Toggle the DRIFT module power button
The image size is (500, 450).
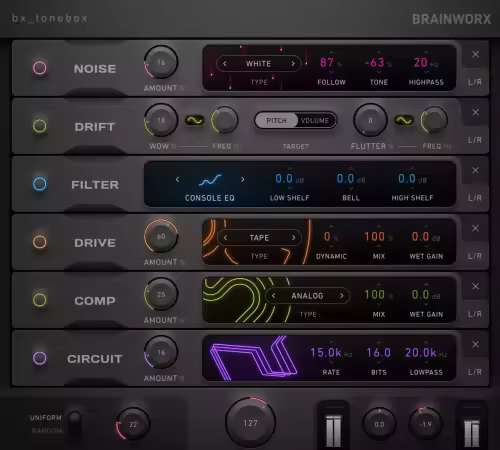pyautogui.click(x=40, y=126)
